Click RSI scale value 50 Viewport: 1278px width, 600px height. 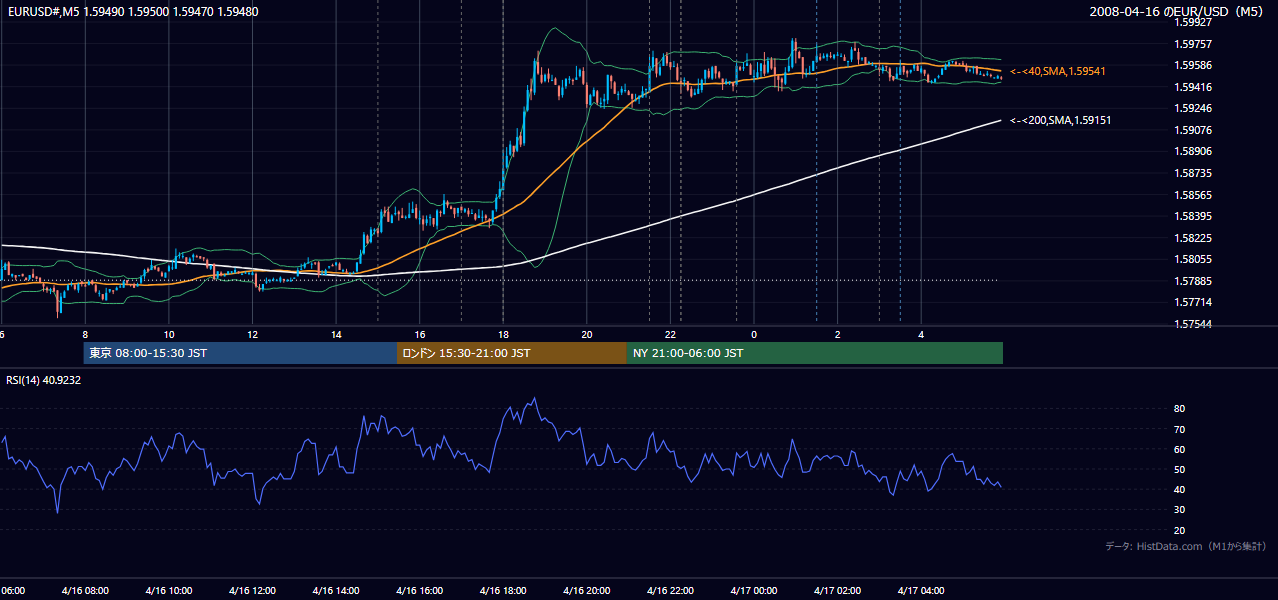1180,469
